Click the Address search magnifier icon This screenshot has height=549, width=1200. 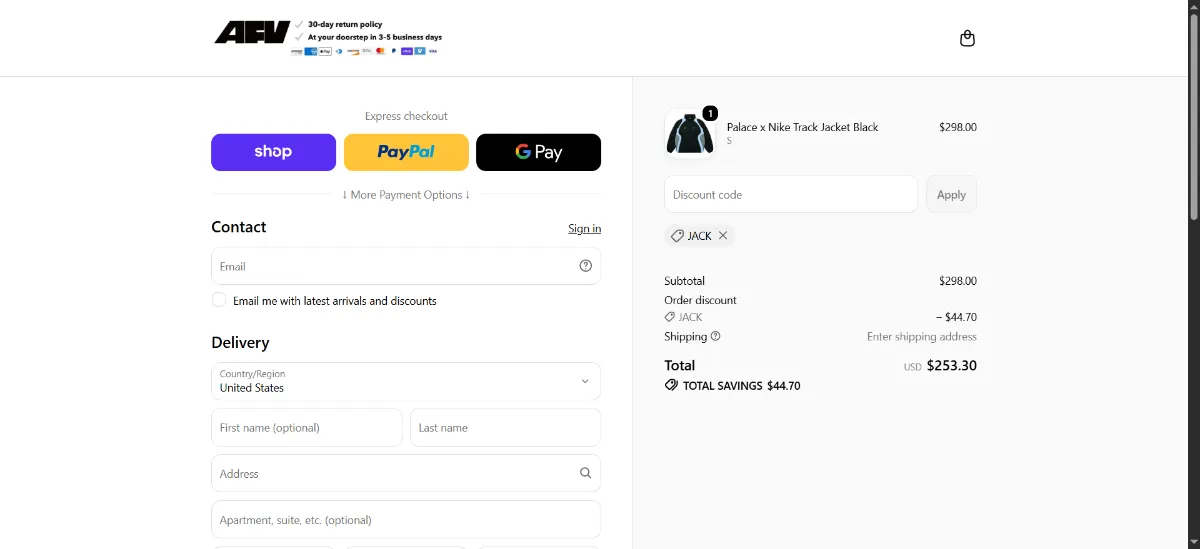(x=586, y=473)
